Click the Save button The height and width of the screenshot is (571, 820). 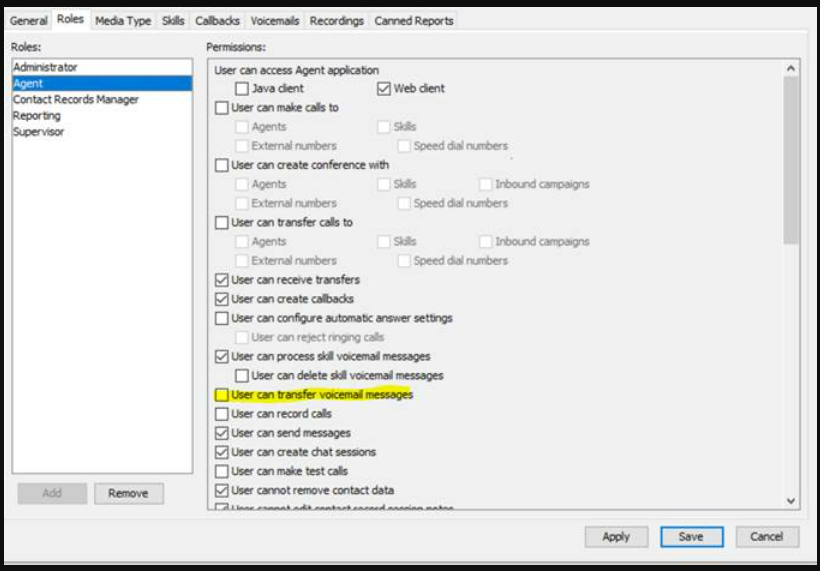(691, 536)
